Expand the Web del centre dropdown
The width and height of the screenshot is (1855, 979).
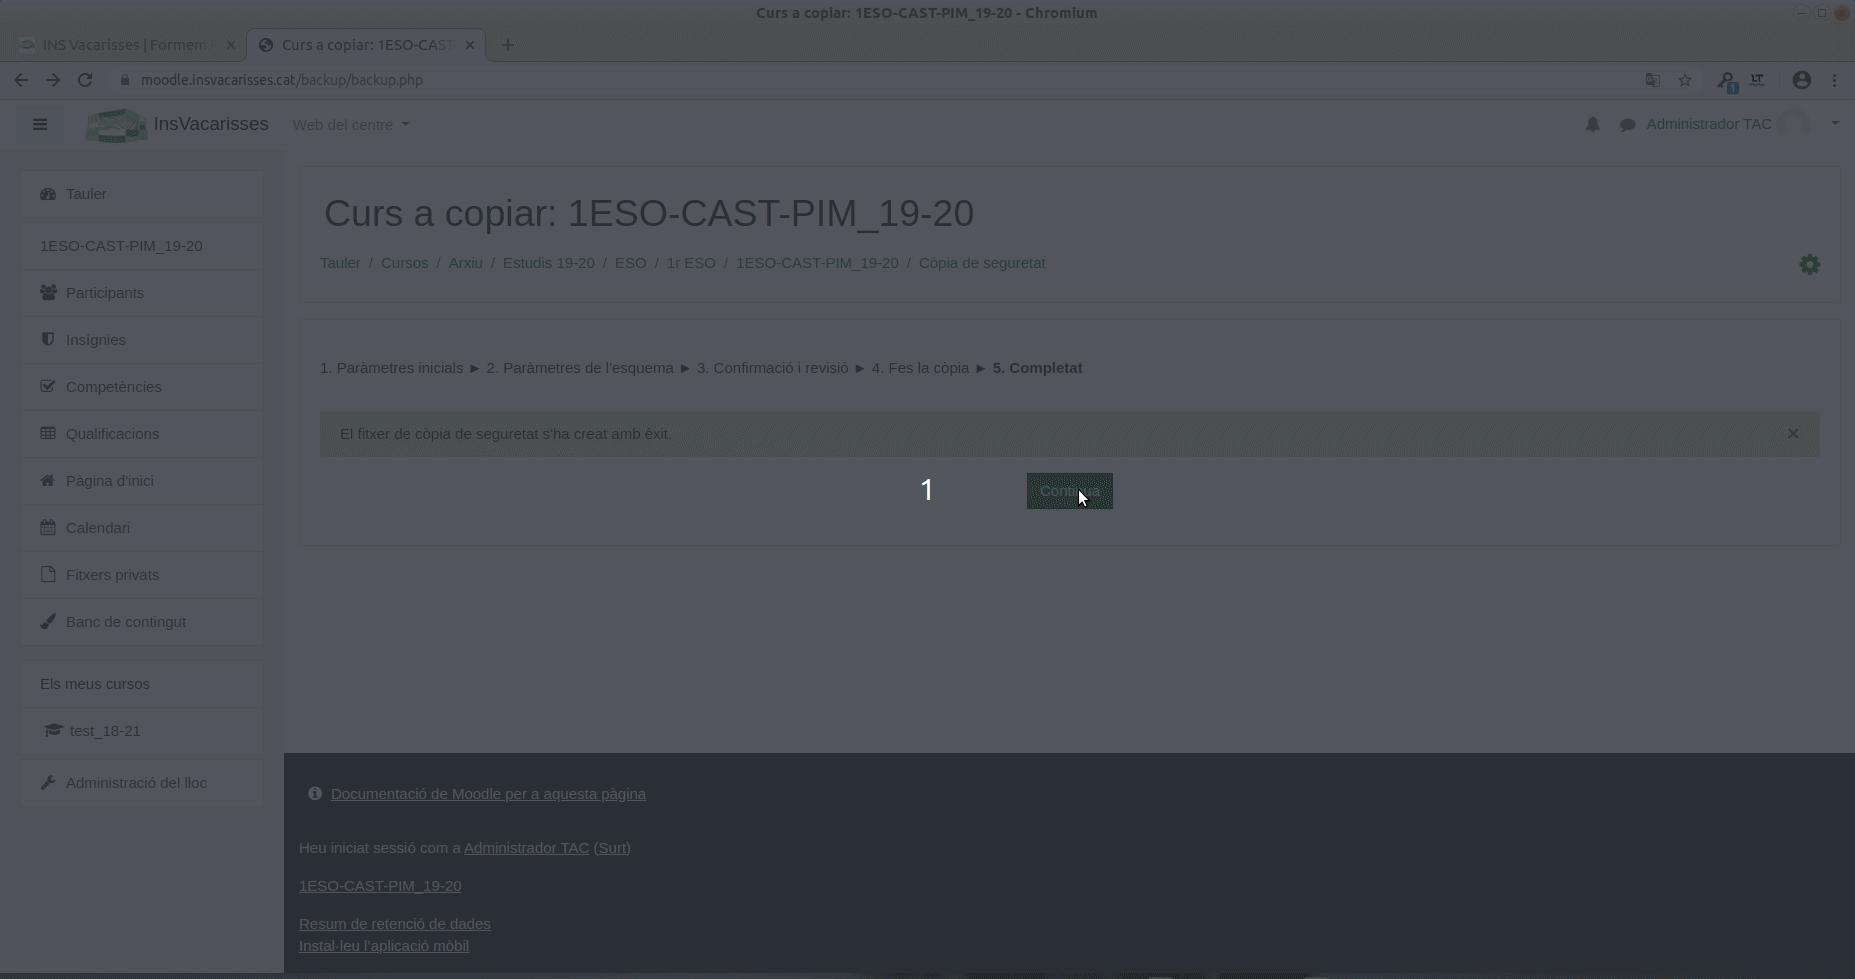[351, 125]
